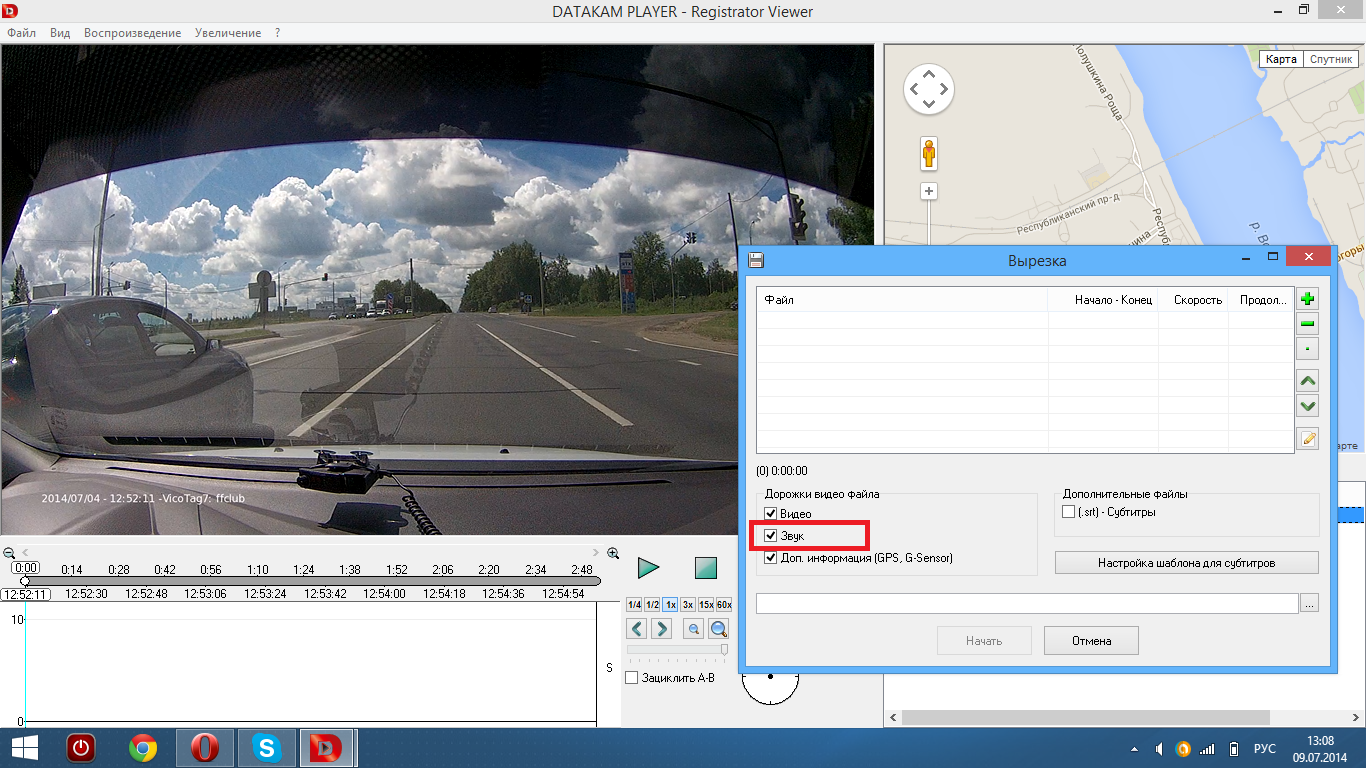Uncheck Доп. информация (GPS, G-Sensor)
Viewport: 1366px width, 768px height.
(x=771, y=558)
